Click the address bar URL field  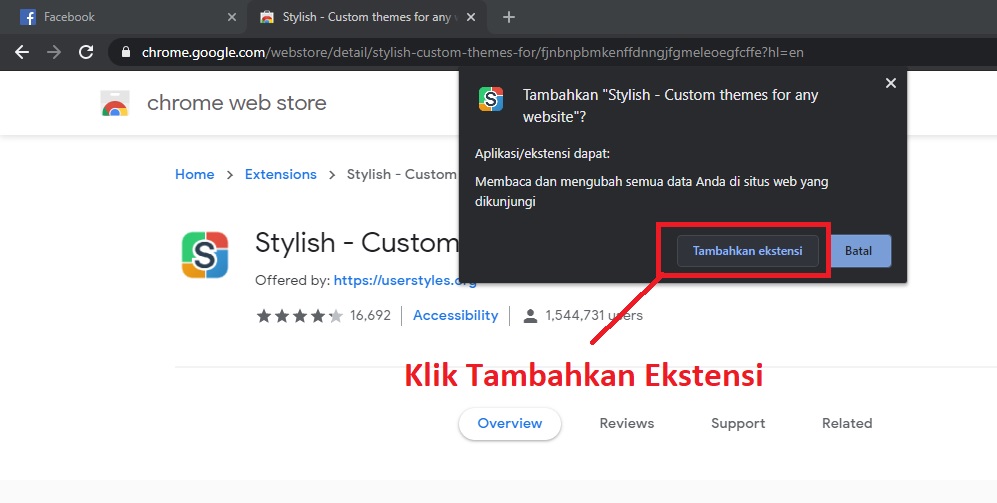(472, 52)
